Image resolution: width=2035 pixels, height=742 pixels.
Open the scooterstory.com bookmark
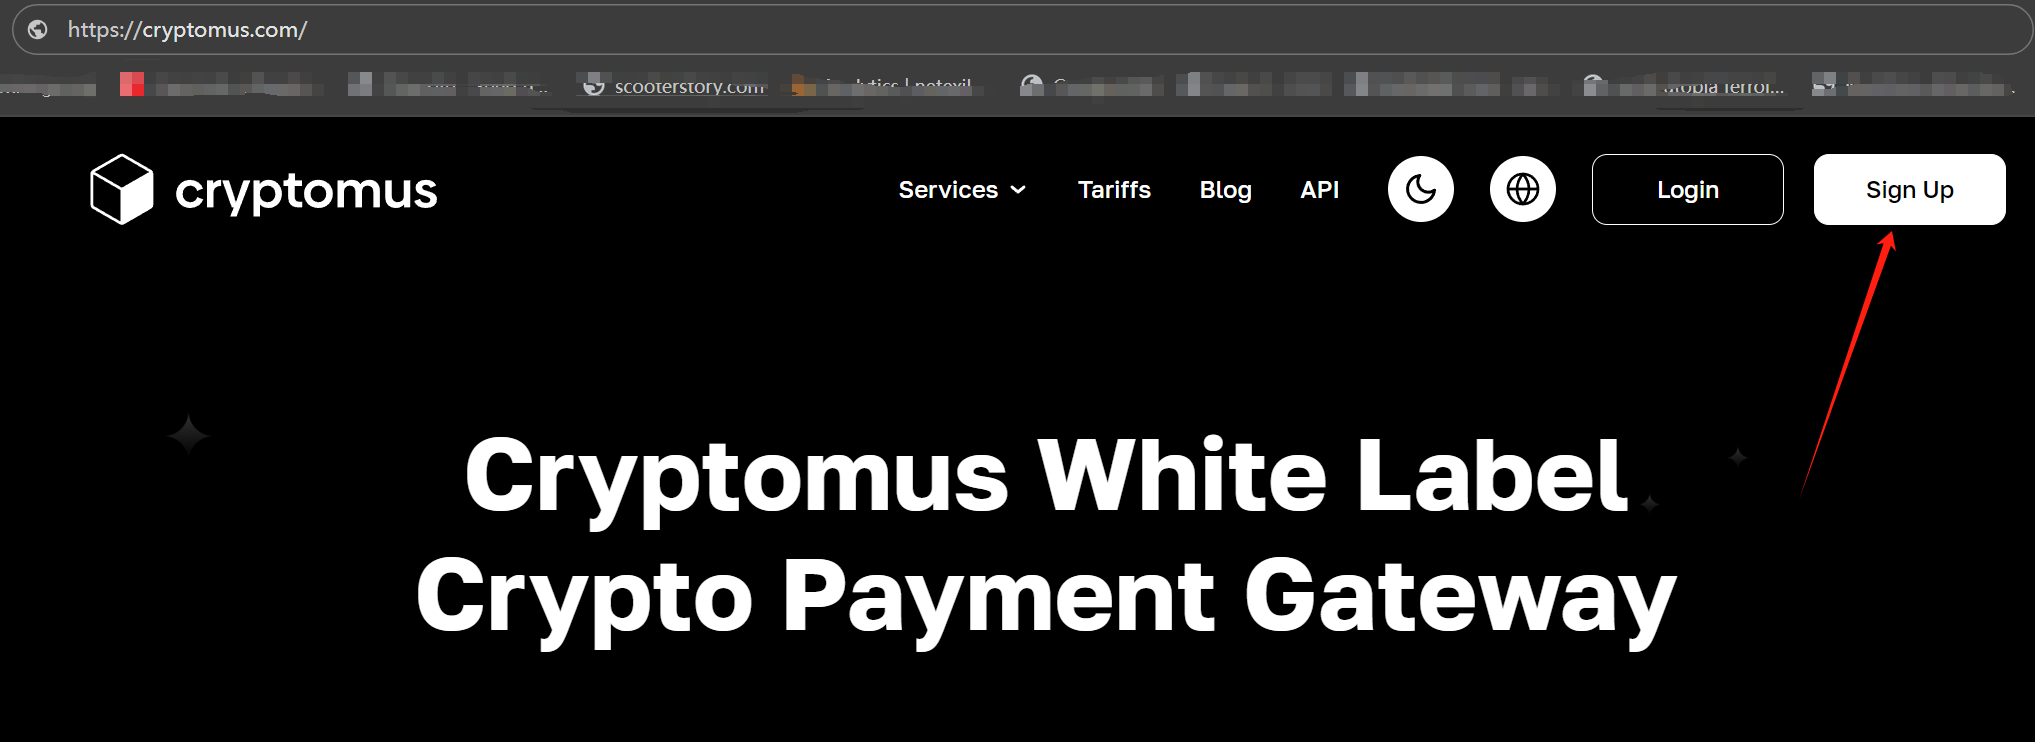coord(675,86)
